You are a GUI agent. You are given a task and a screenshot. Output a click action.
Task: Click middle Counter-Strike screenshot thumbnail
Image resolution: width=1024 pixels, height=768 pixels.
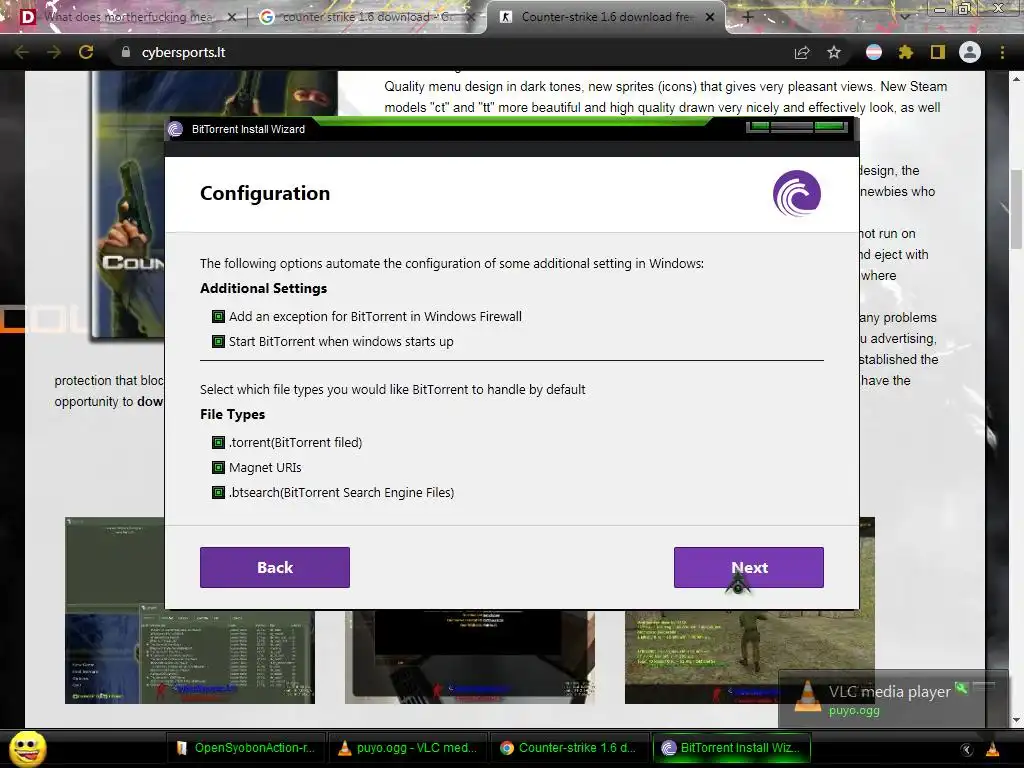[x=470, y=656]
